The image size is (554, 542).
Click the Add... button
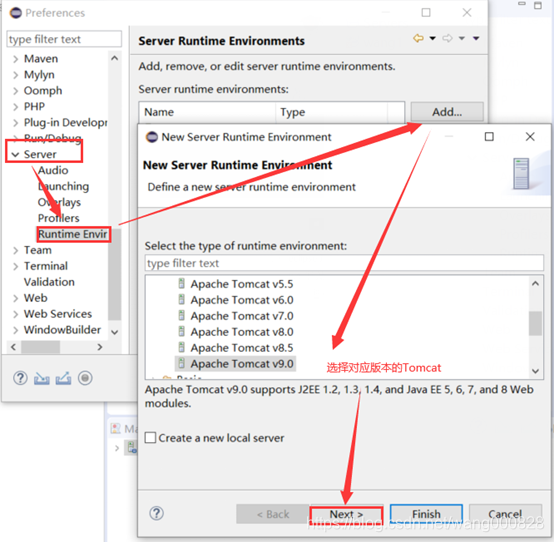point(447,112)
